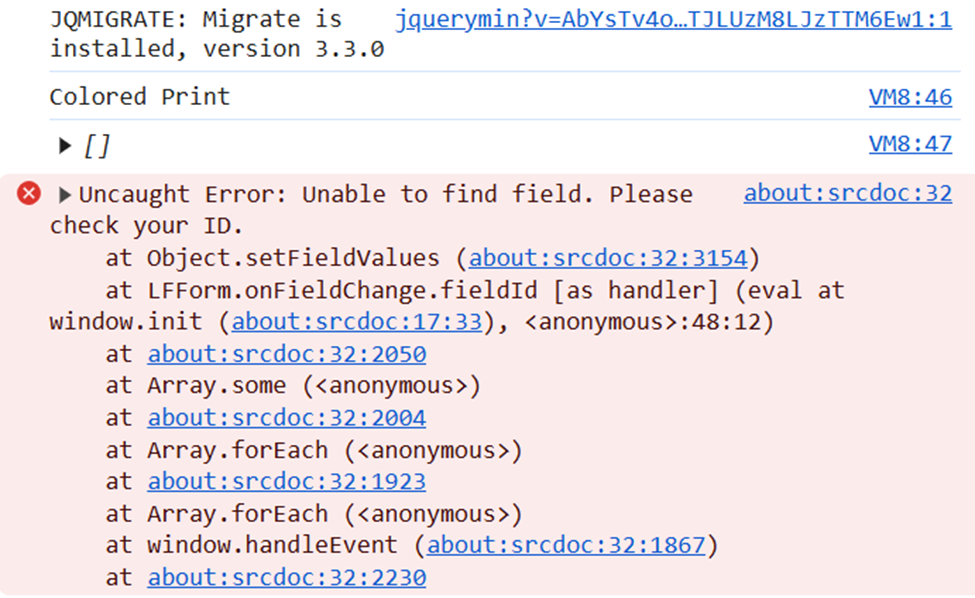
Task: Open VM8:47 source link
Action: [x=910, y=144]
